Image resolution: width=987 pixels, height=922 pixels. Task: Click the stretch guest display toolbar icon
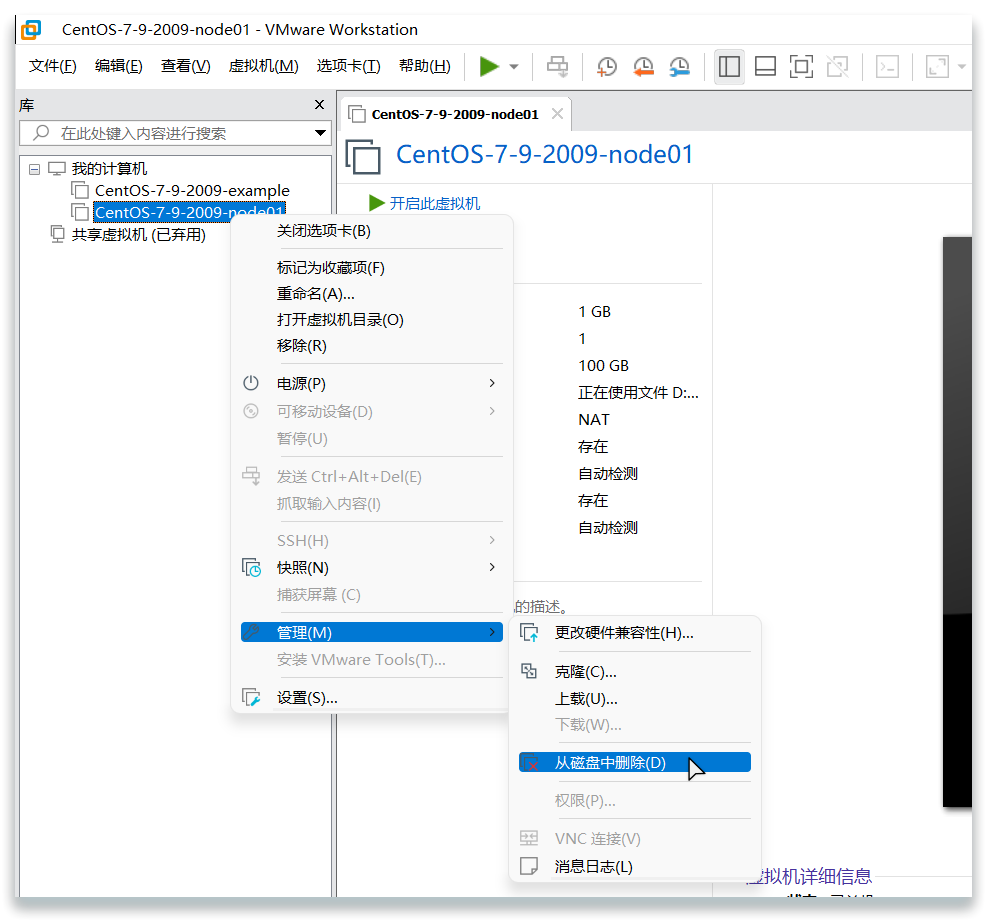pyautogui.click(x=937, y=66)
